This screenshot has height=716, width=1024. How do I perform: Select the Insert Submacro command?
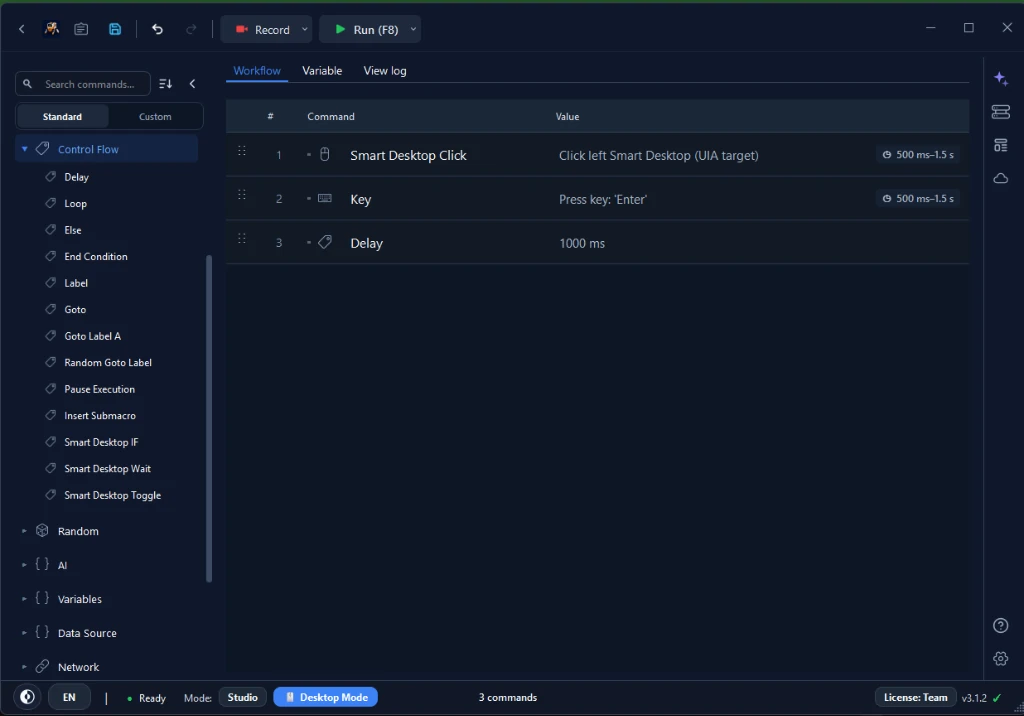coord(100,415)
